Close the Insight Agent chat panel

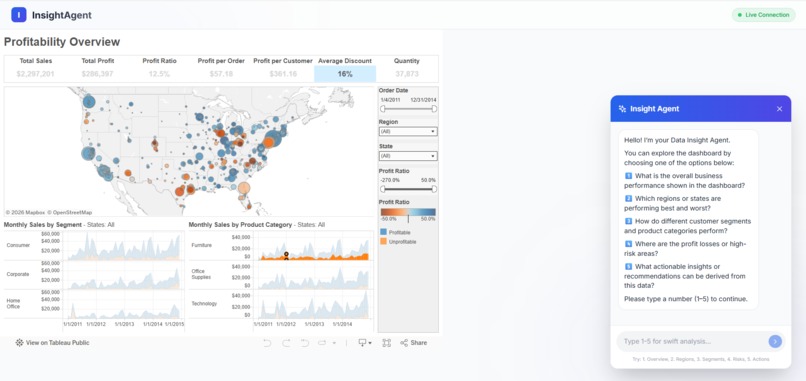click(x=779, y=109)
